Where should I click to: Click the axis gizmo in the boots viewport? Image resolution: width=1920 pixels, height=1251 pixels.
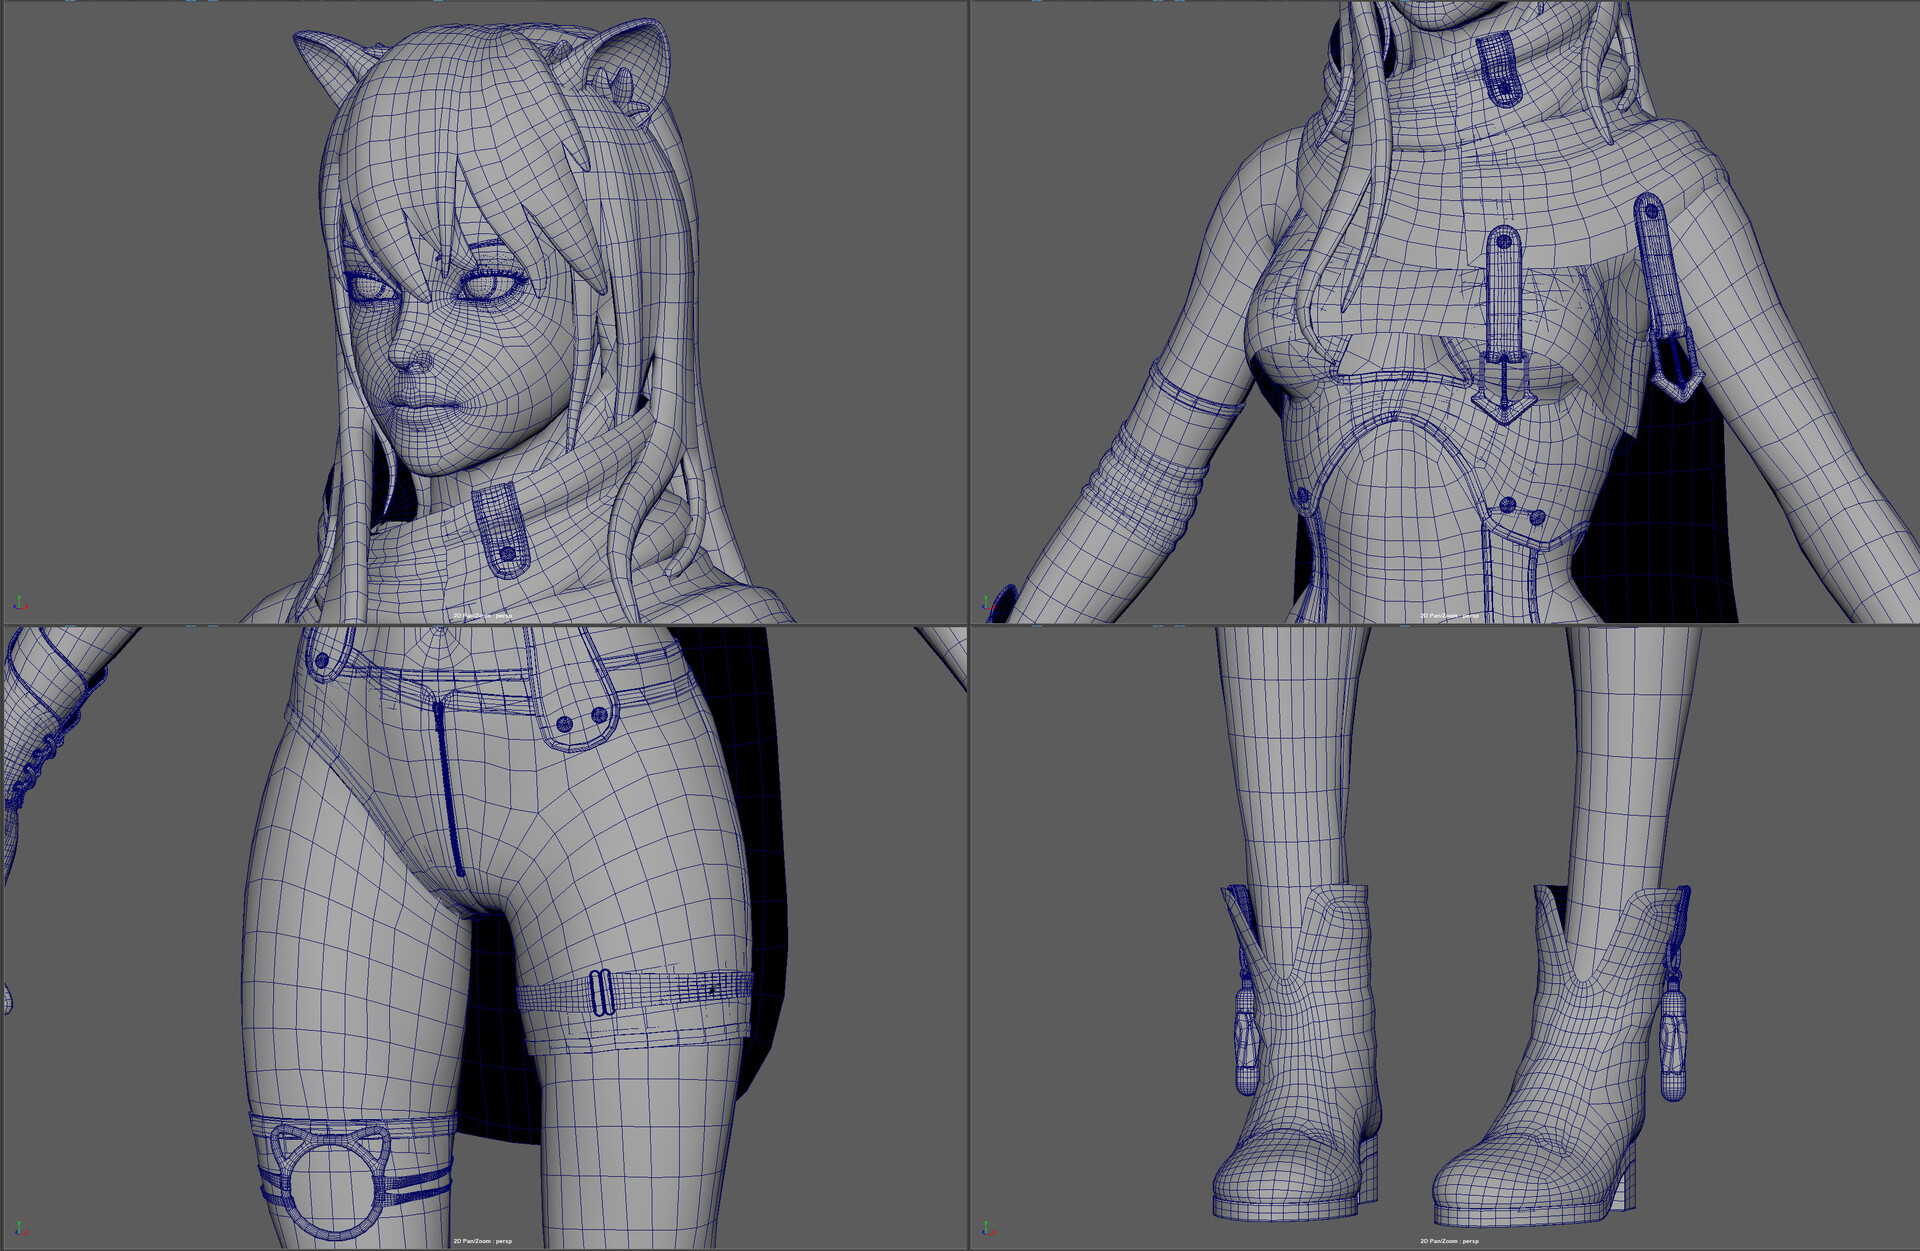click(x=987, y=1229)
